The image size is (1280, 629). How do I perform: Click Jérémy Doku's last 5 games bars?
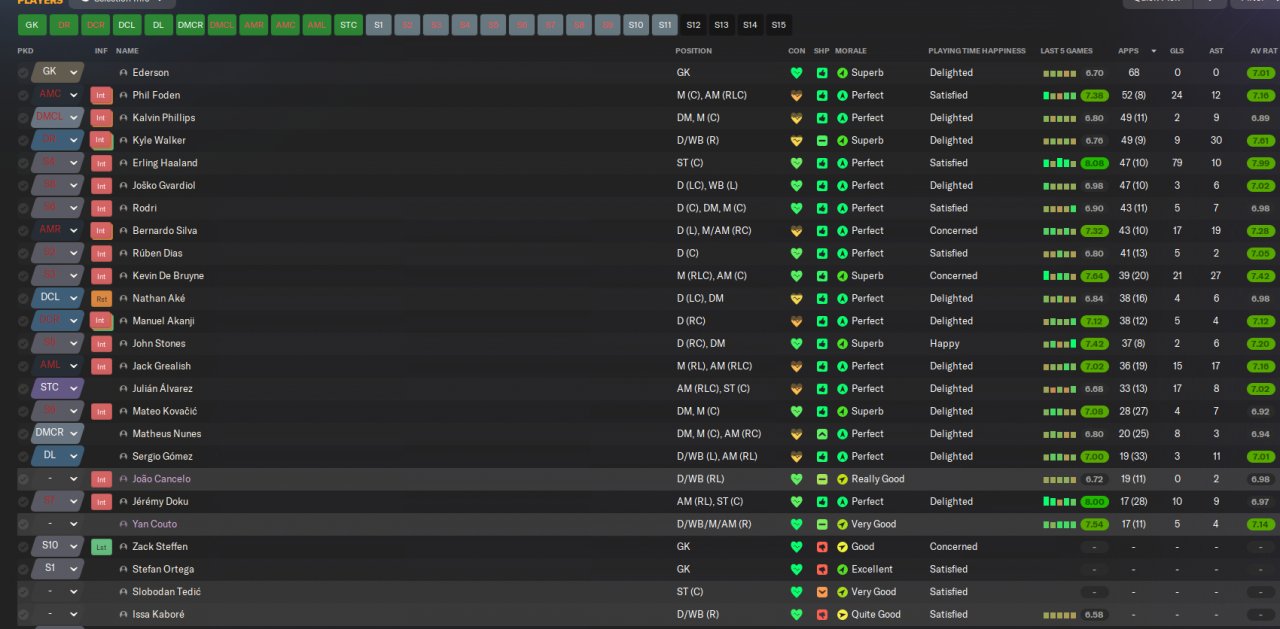[x=1059, y=502]
